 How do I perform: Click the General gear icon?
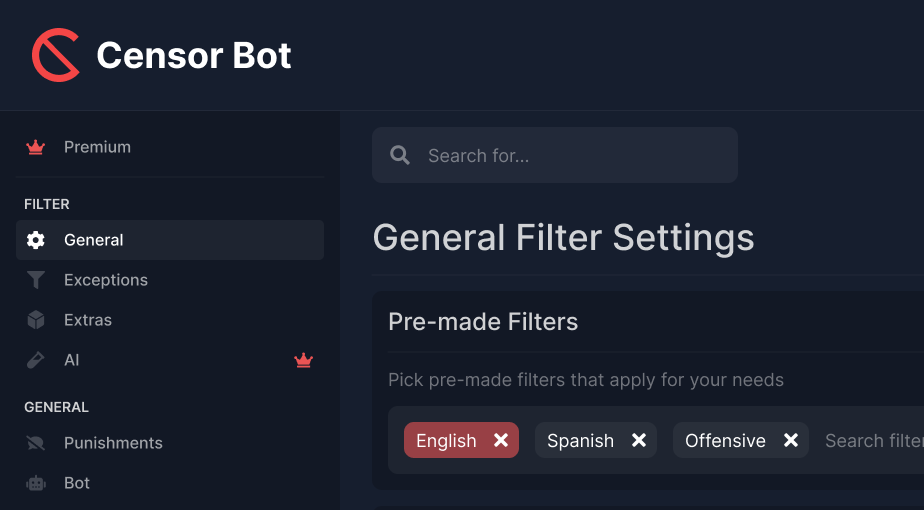point(36,240)
